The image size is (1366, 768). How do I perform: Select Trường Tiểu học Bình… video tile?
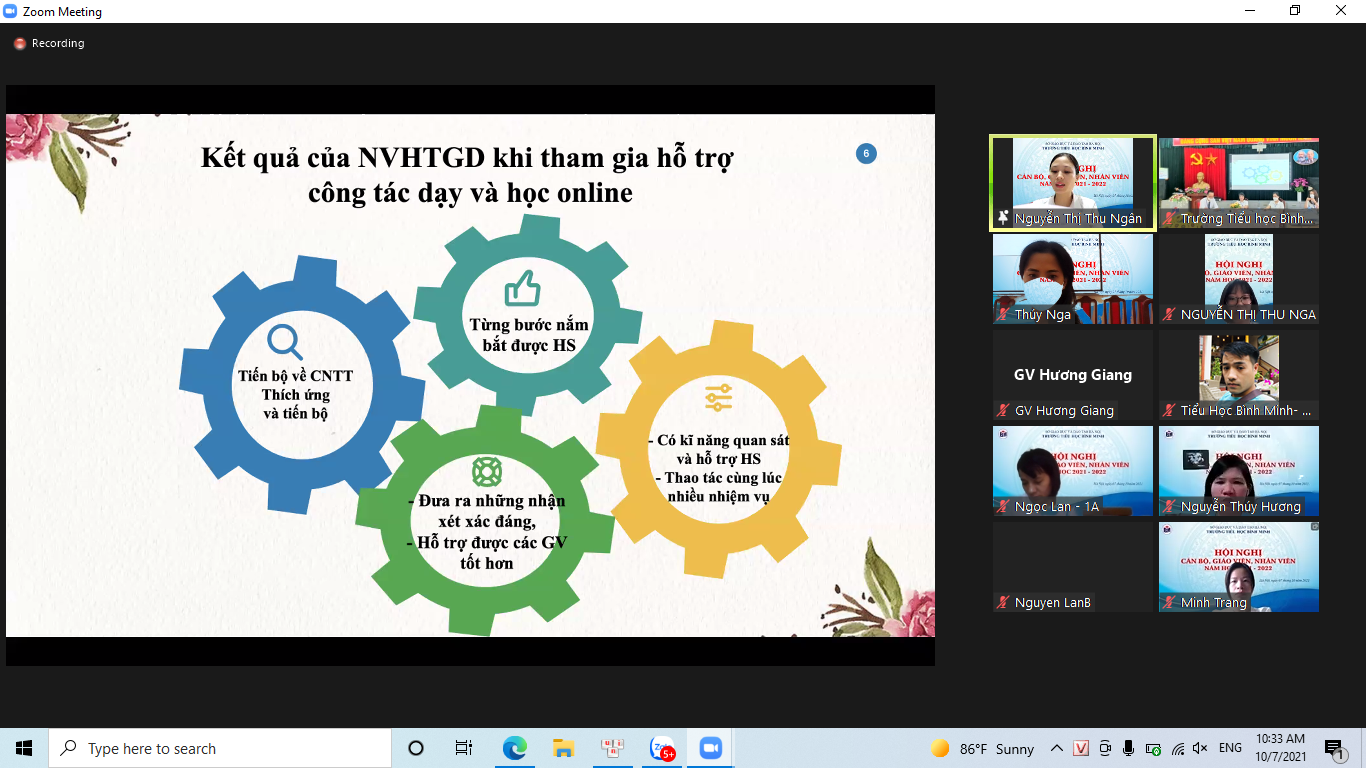pos(1239,183)
